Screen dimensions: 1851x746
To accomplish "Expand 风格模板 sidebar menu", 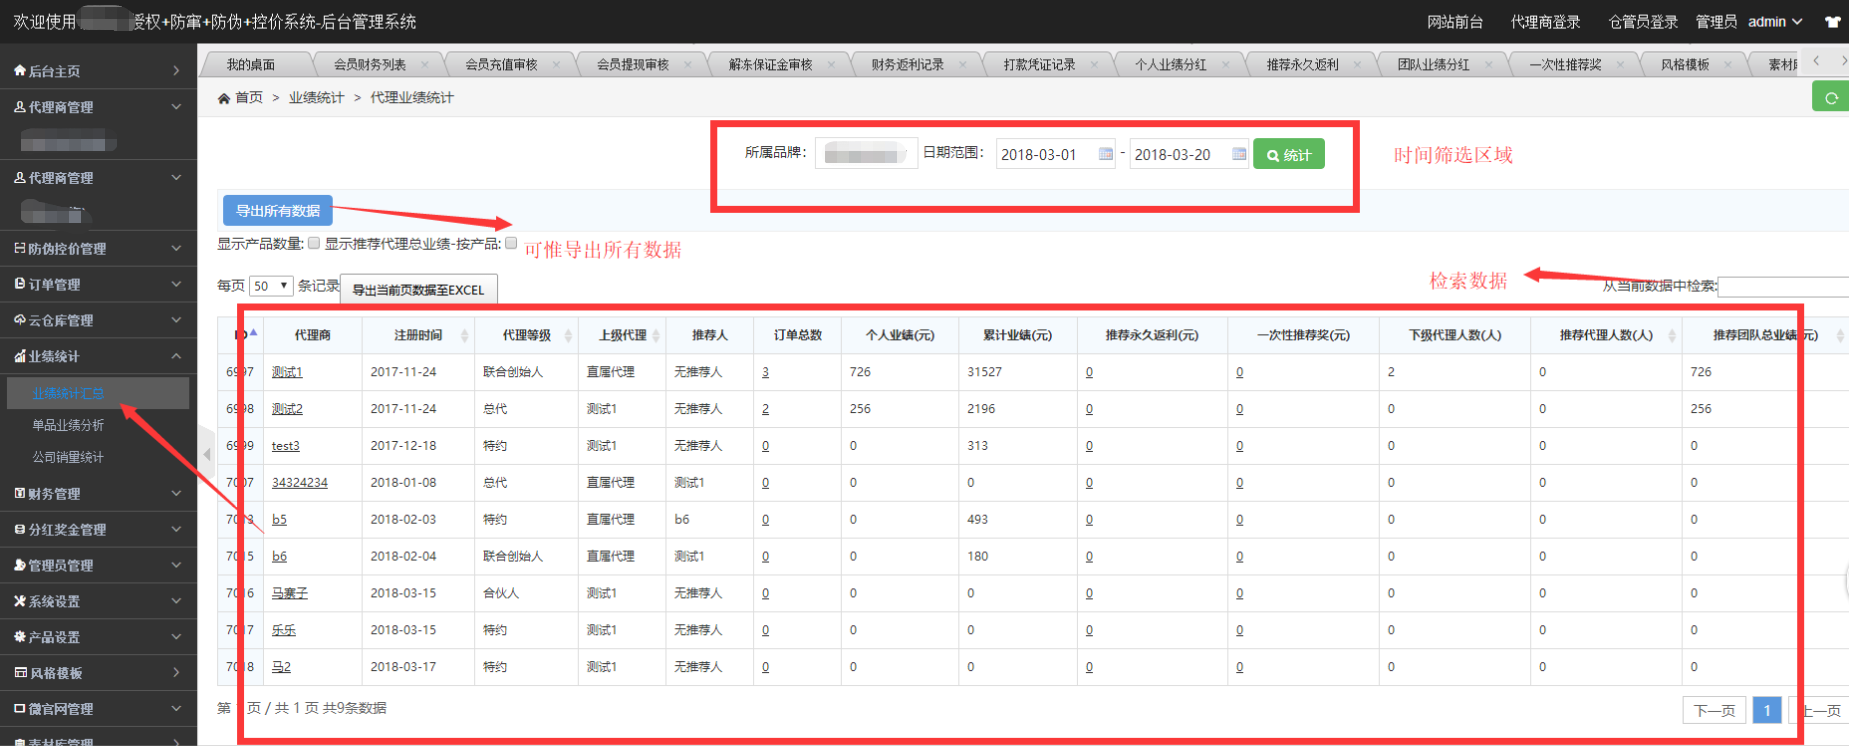I will (x=98, y=673).
